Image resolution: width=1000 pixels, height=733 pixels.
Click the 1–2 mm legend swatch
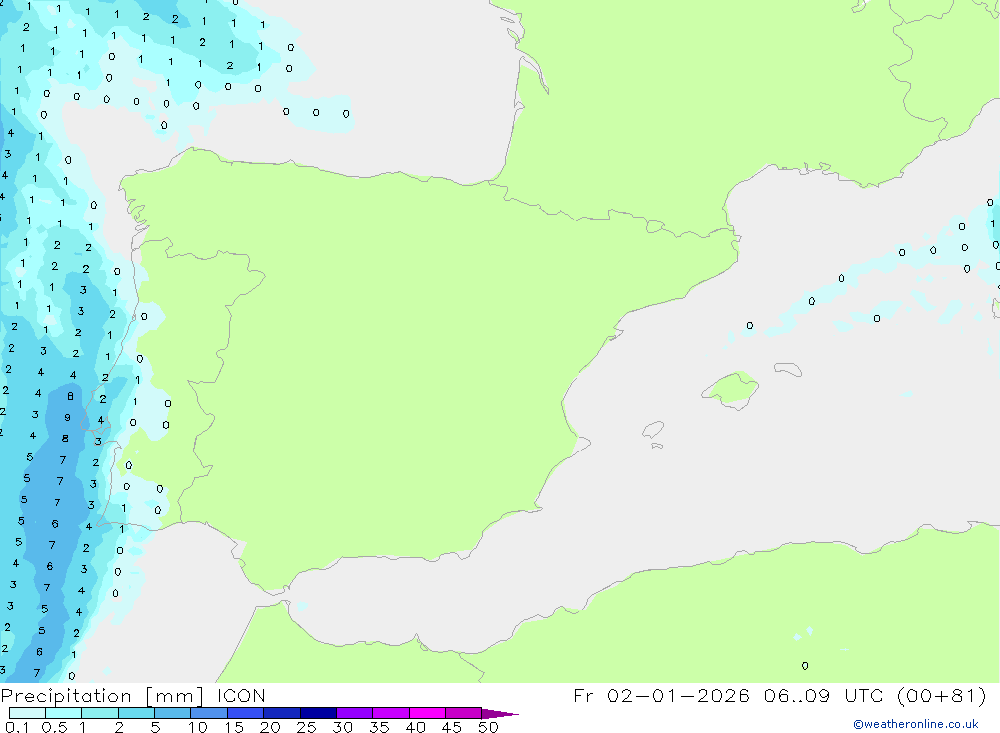(x=100, y=713)
